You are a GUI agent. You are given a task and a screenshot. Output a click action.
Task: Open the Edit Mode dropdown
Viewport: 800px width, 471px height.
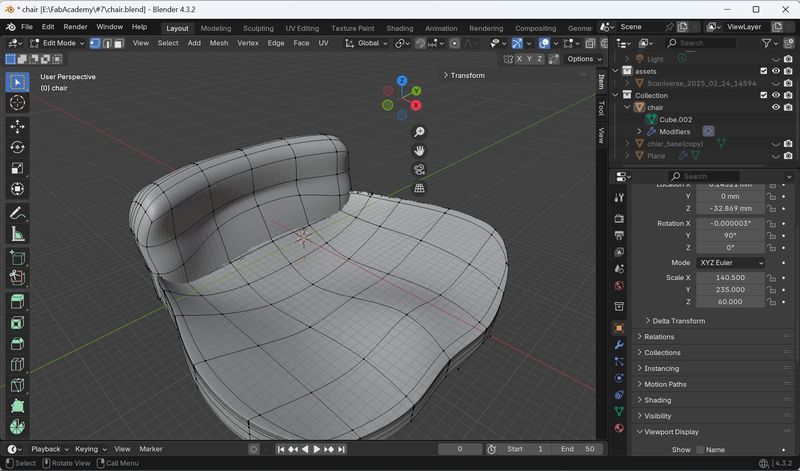[57, 43]
